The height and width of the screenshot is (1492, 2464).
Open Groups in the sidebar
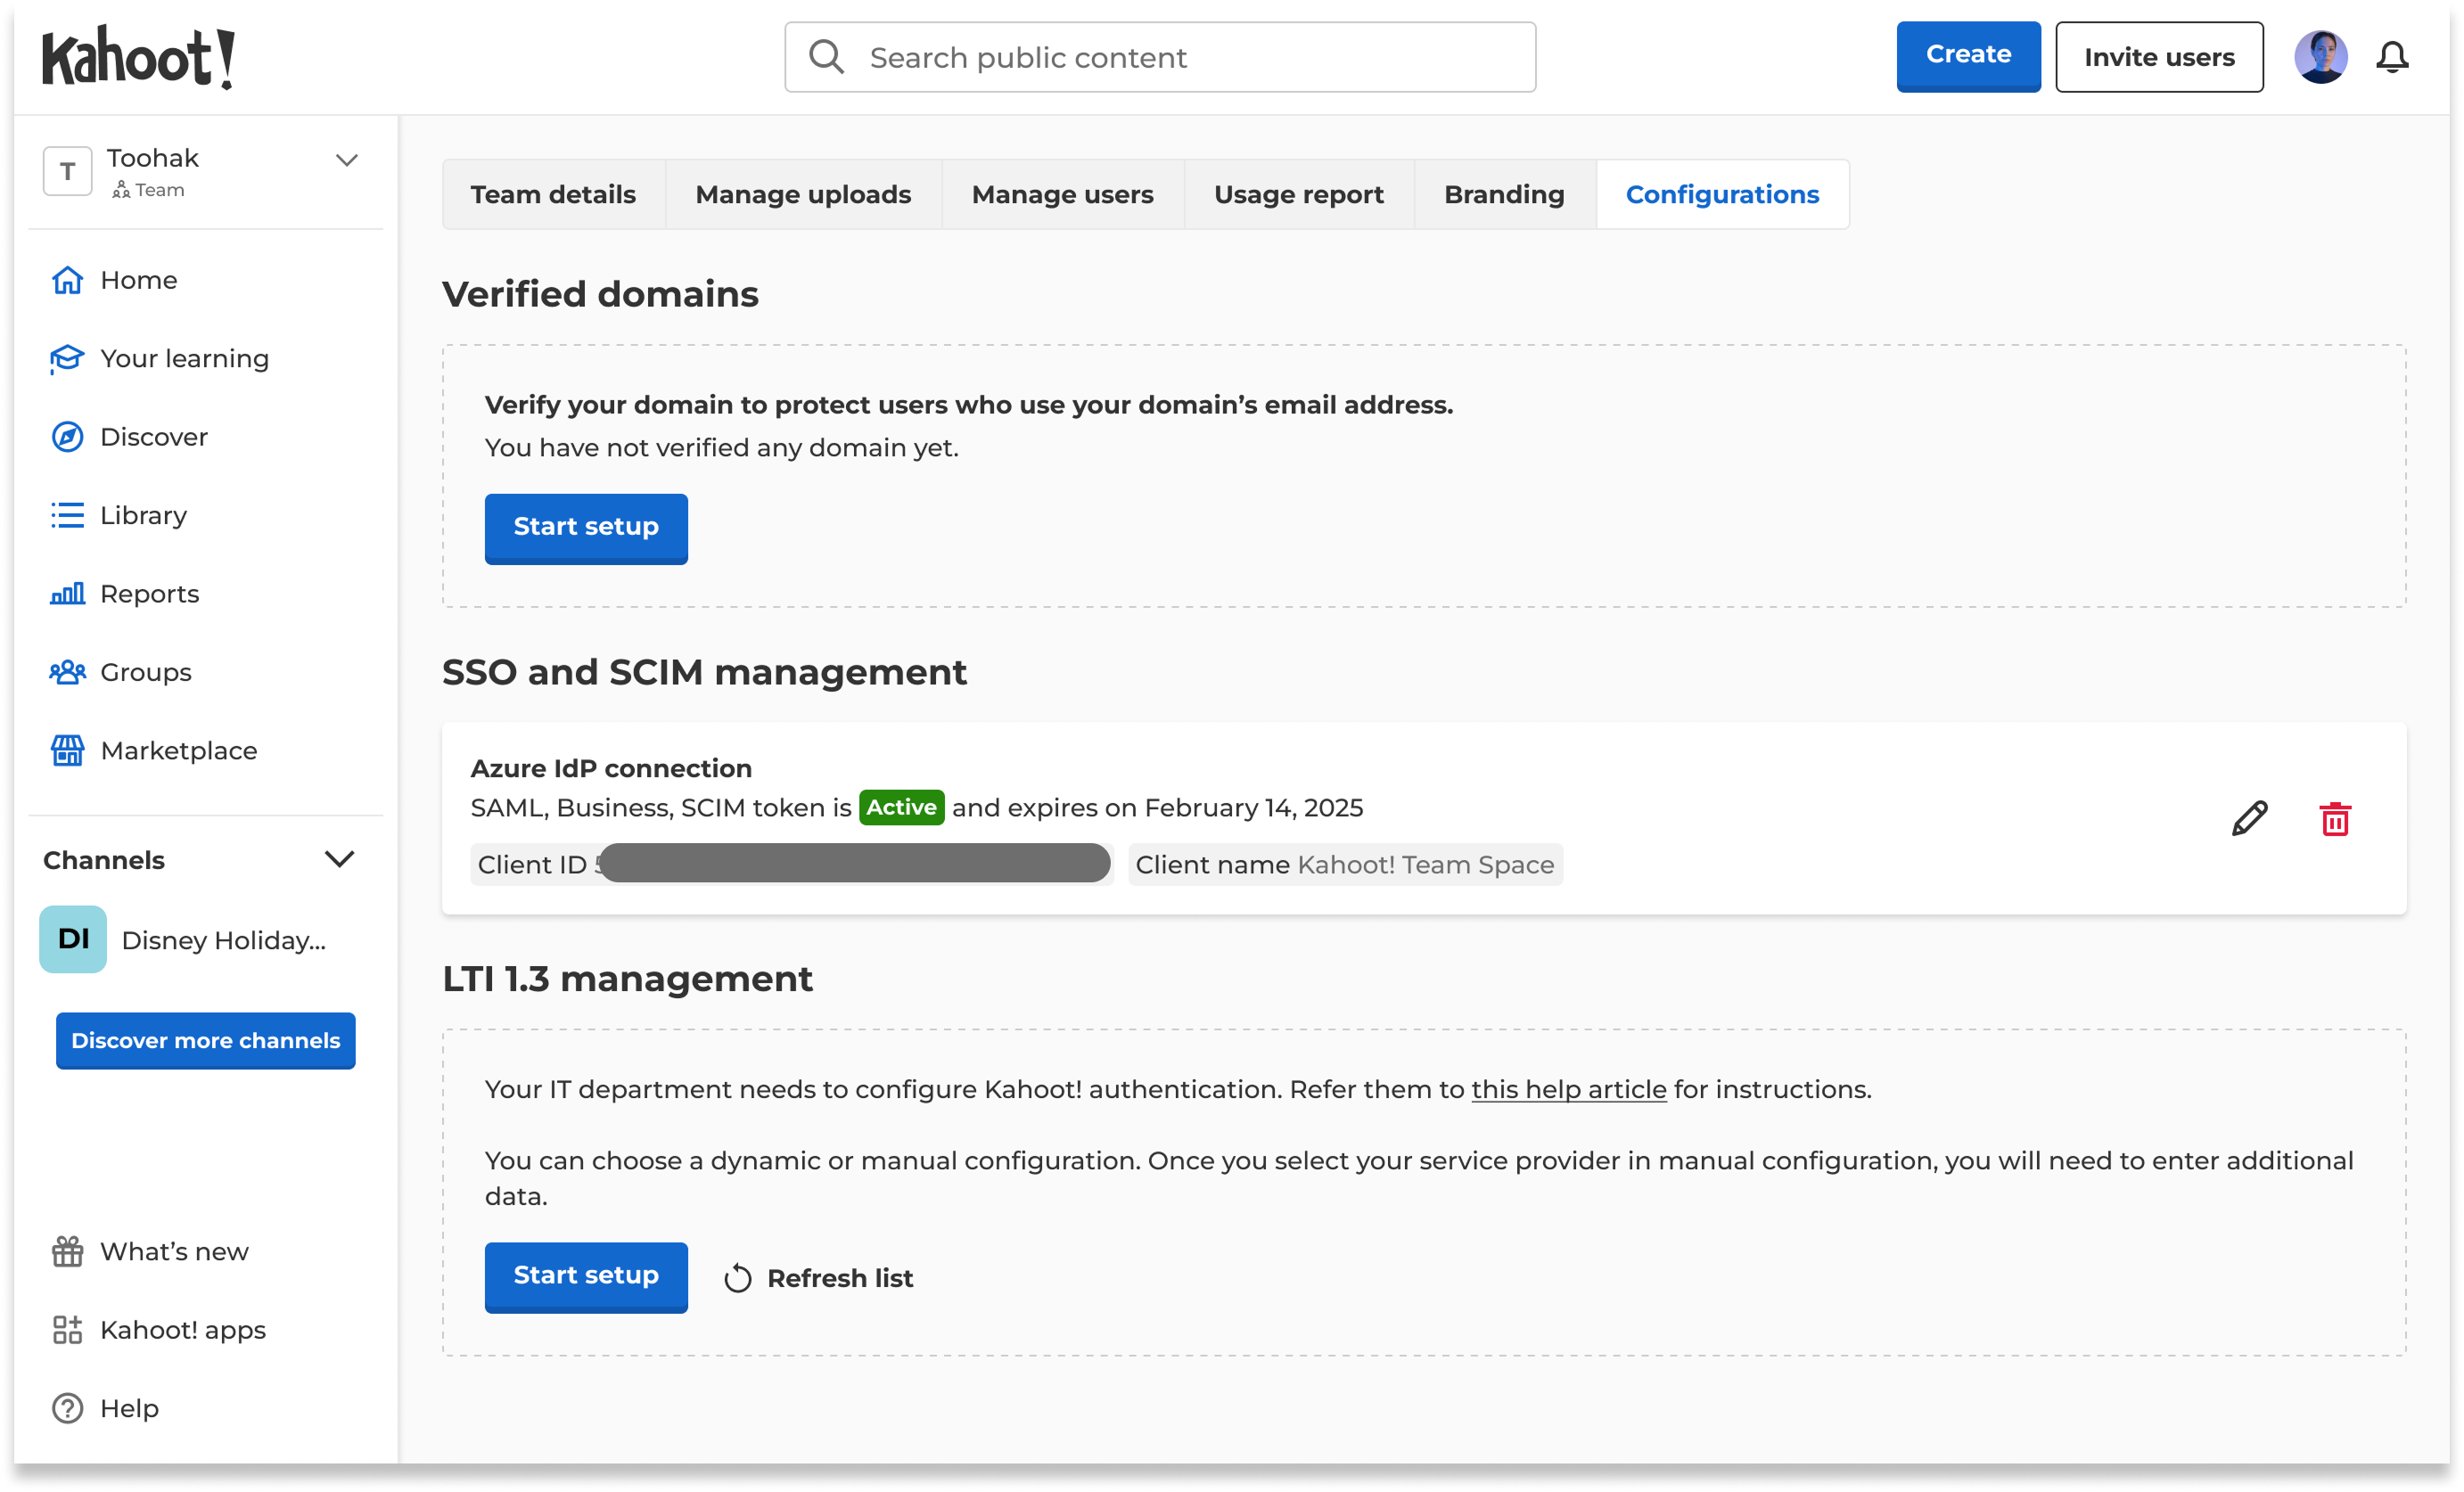tap(146, 672)
